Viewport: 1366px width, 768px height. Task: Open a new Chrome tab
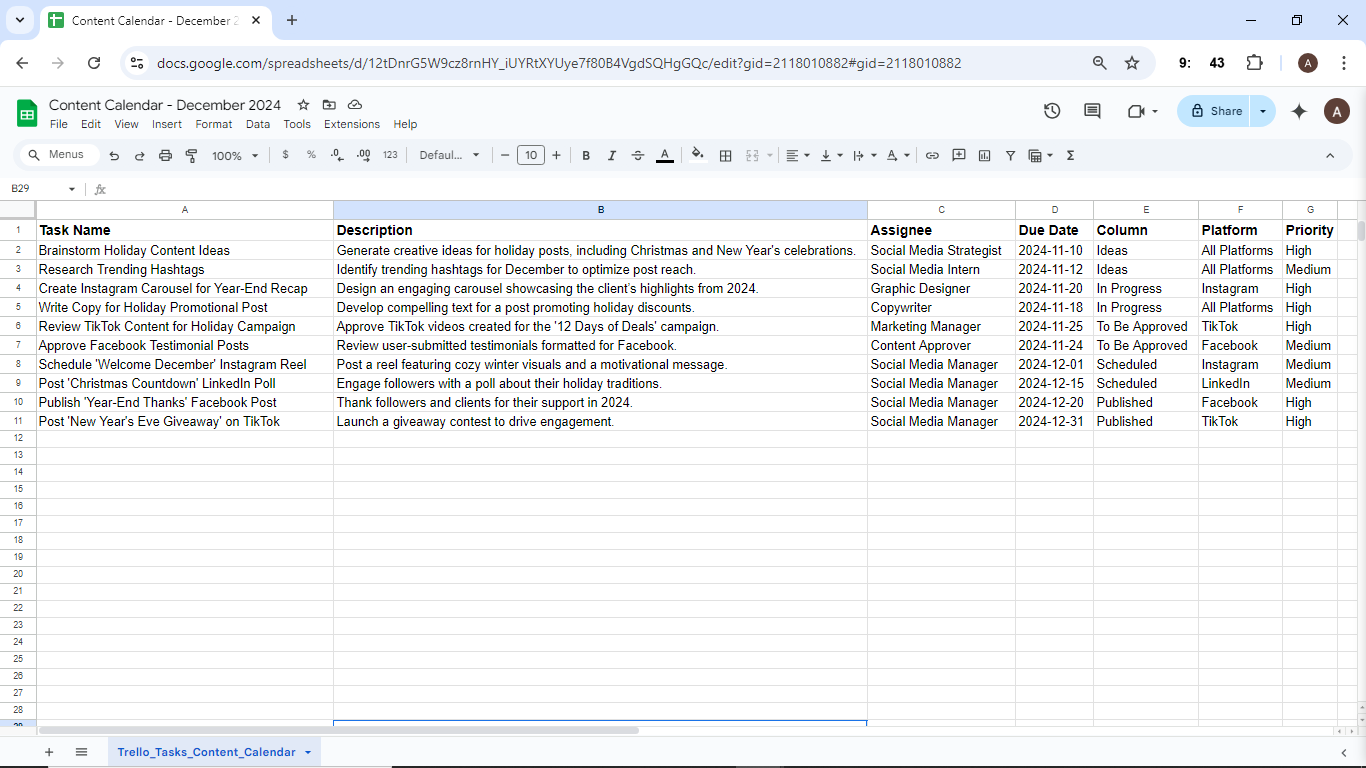[292, 20]
